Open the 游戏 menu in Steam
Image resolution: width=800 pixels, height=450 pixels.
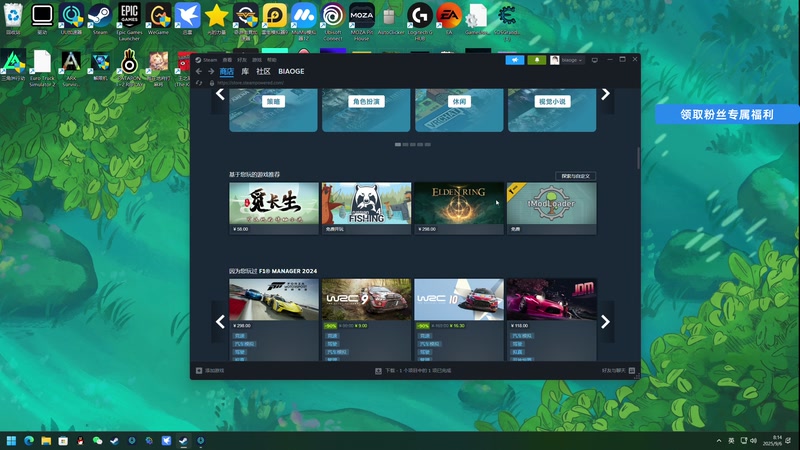[x=257, y=60]
